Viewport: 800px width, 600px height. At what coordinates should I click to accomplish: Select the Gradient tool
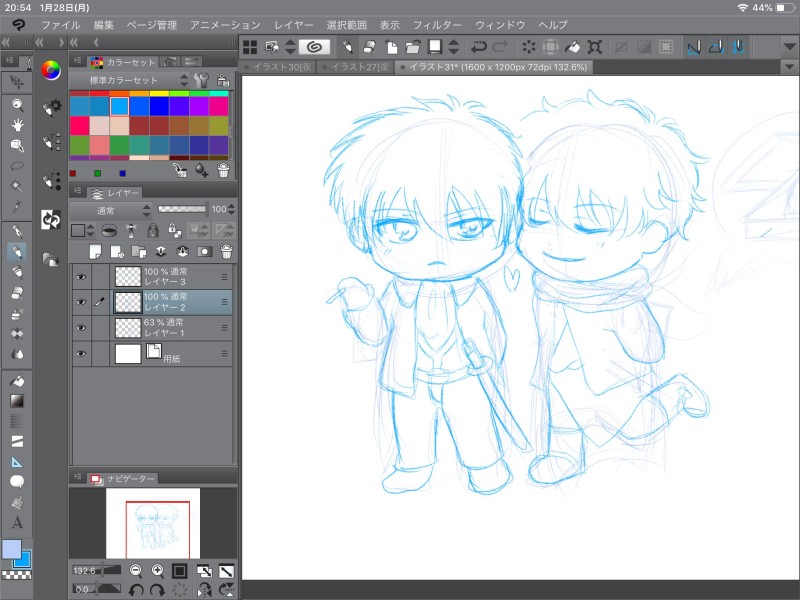(x=17, y=401)
